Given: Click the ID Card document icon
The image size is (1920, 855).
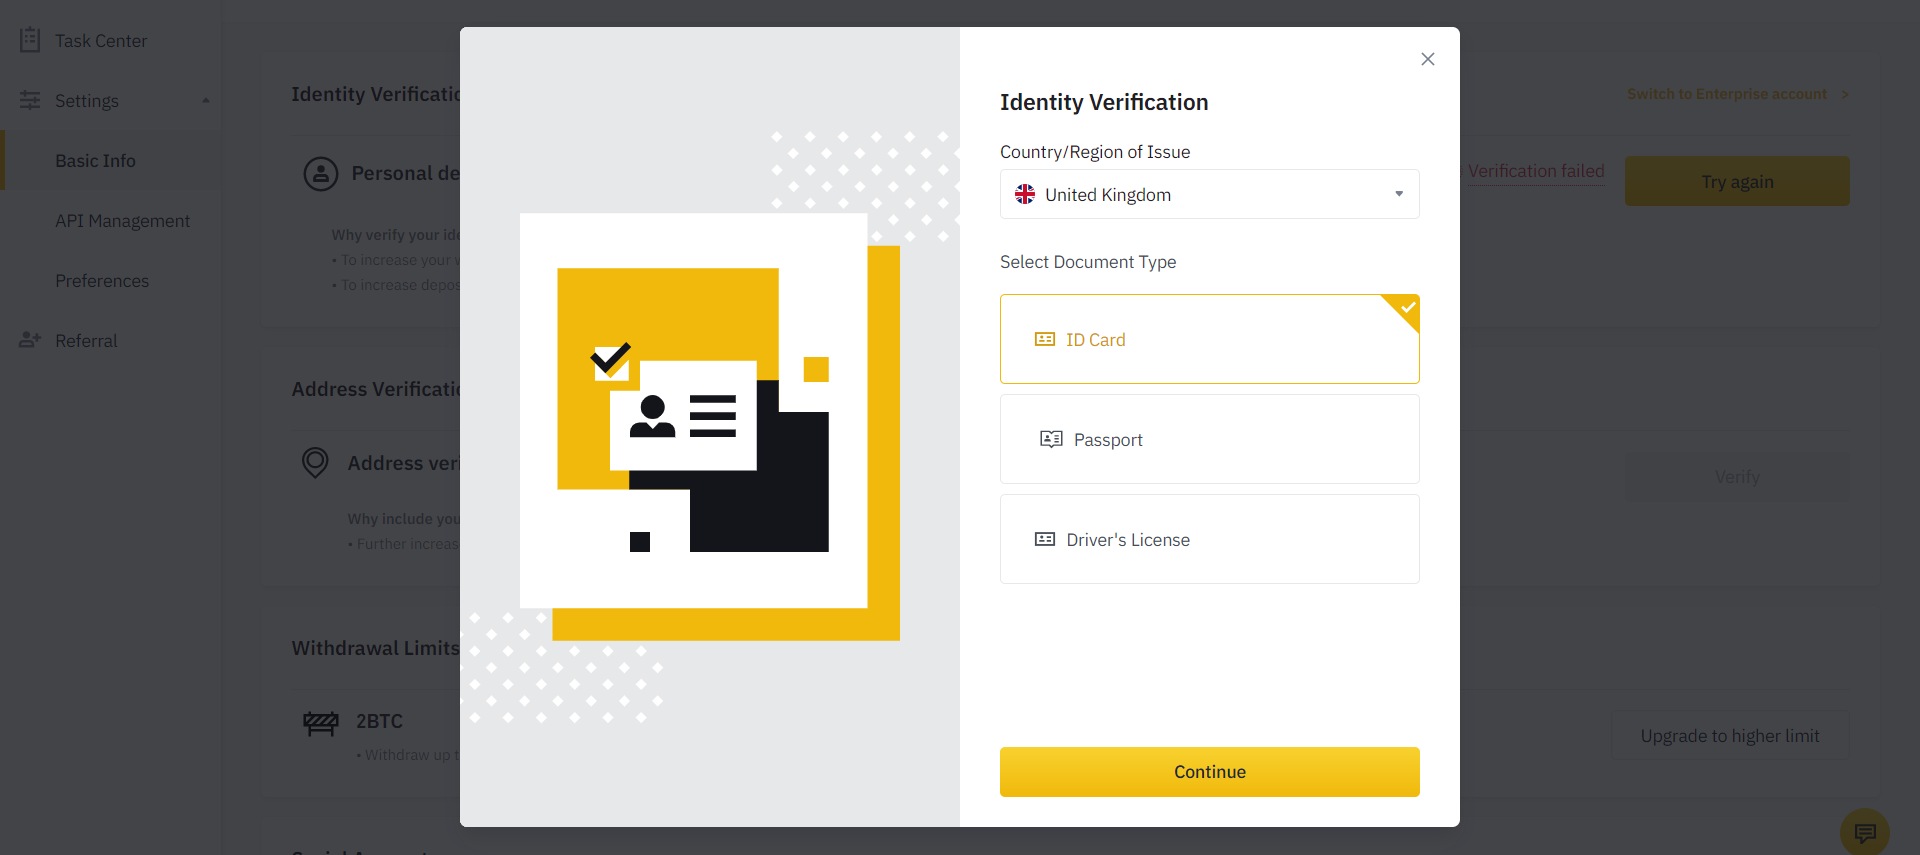Looking at the screenshot, I should coord(1045,339).
